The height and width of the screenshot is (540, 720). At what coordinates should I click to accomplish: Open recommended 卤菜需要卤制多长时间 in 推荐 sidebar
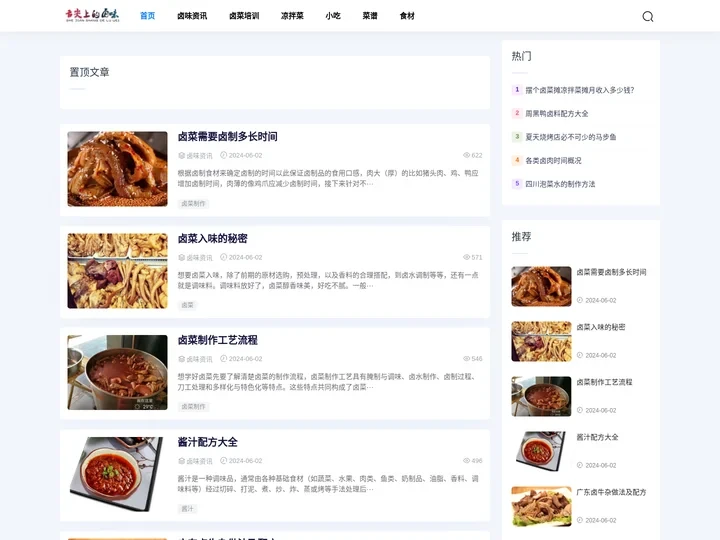coord(611,272)
